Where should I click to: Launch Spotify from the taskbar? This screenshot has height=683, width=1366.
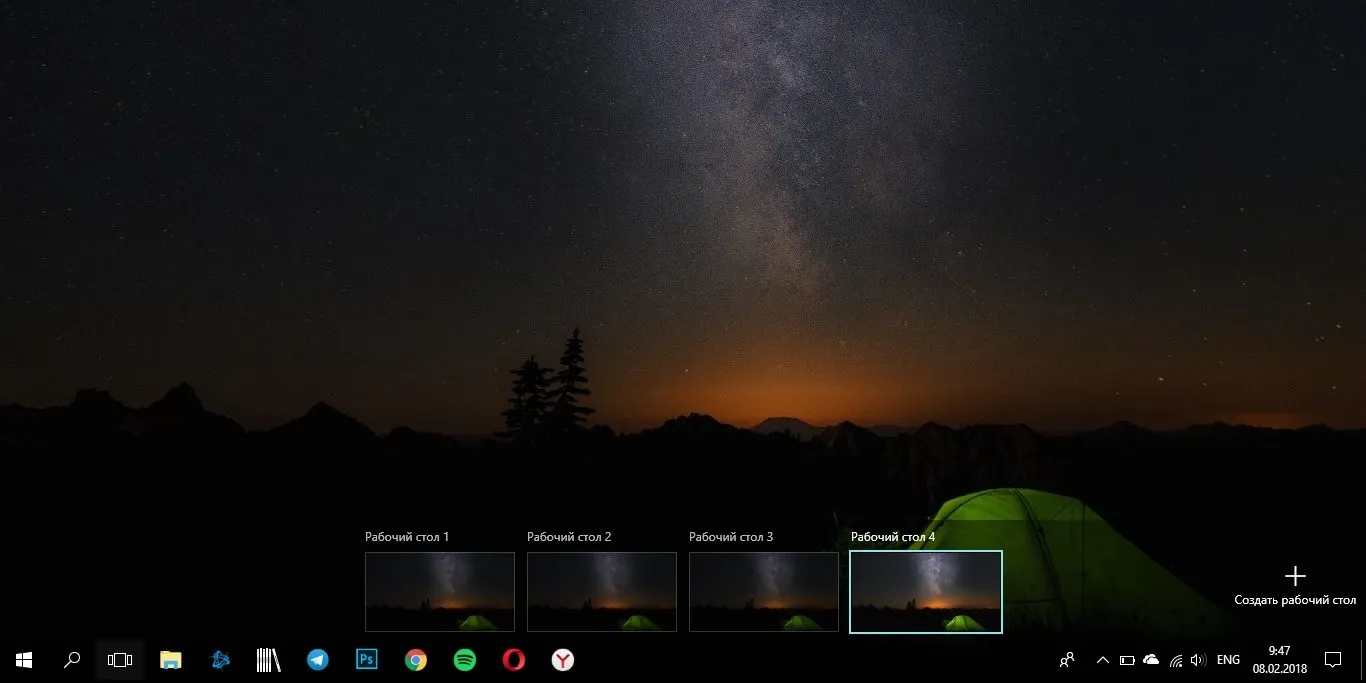(465, 660)
